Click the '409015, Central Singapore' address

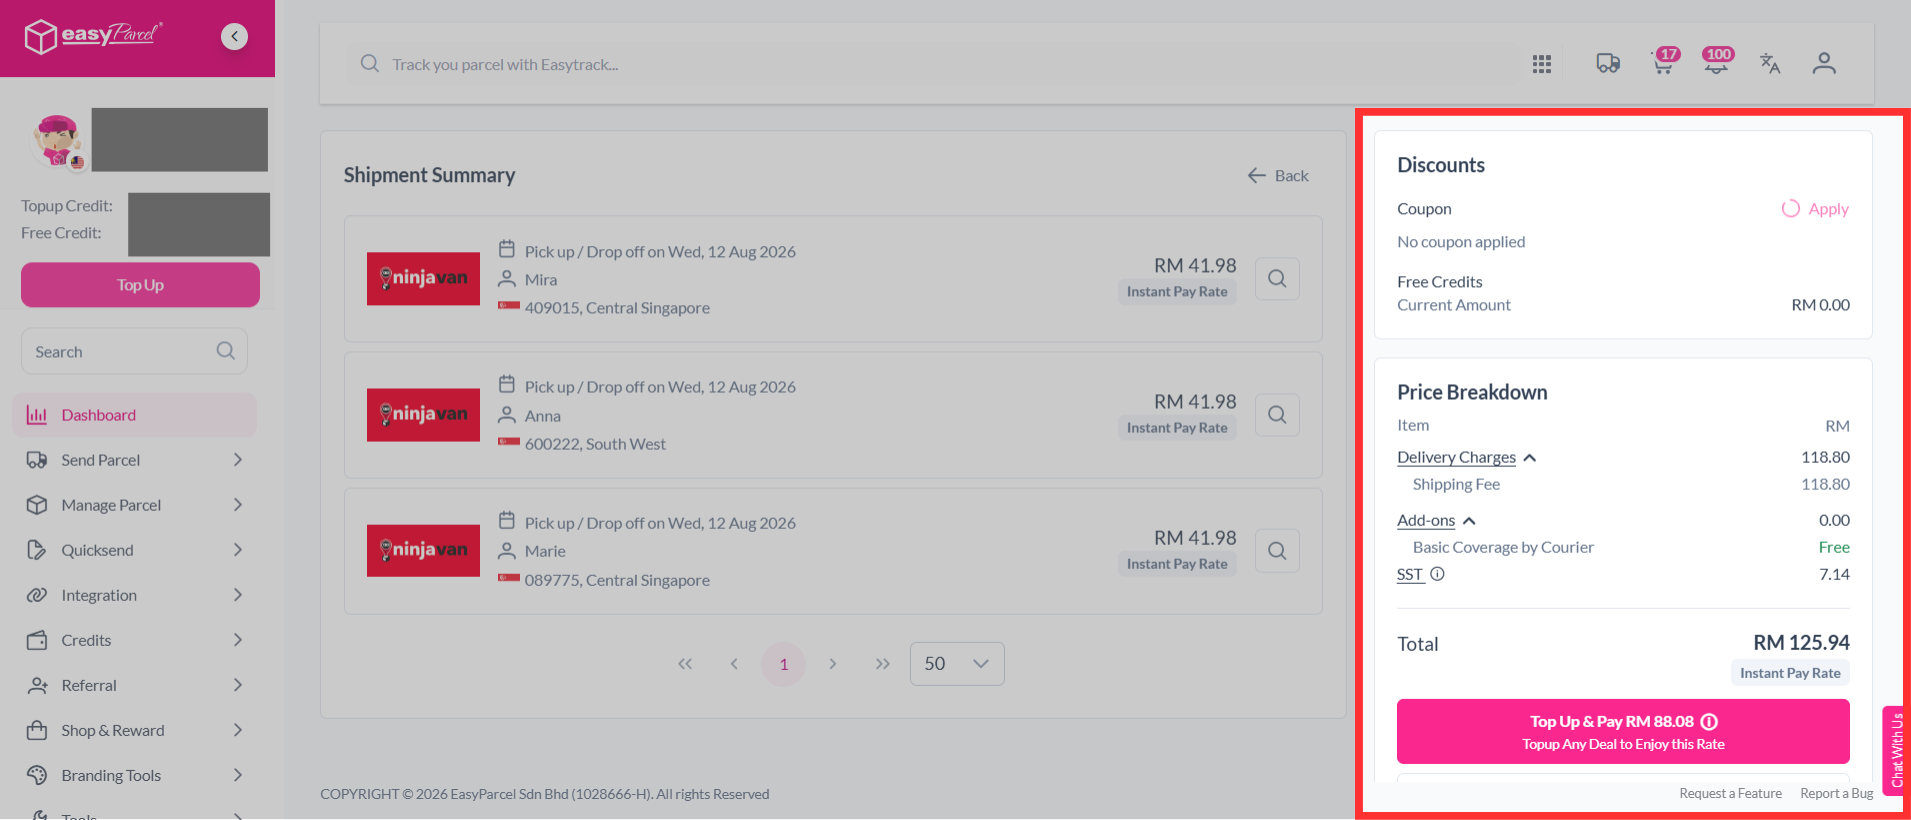(617, 308)
